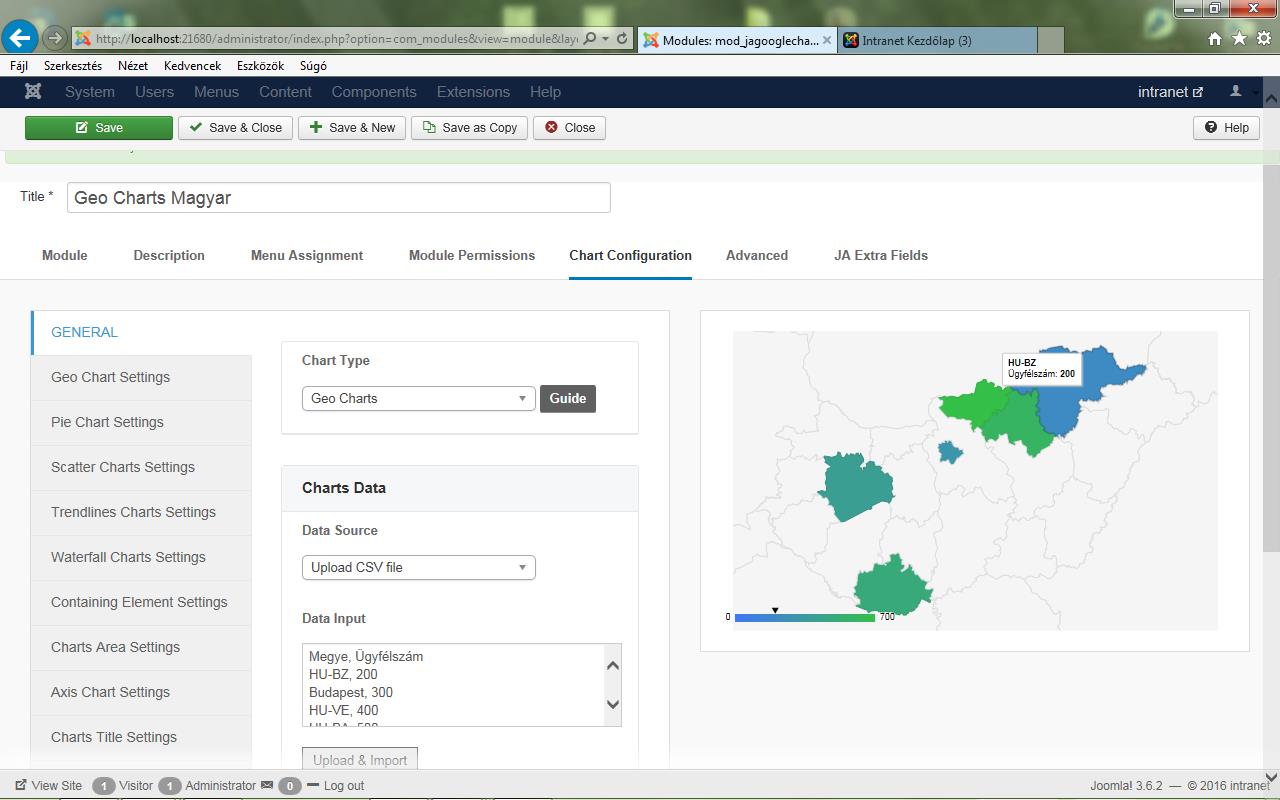Open the user account menu icon
The width and height of the screenshot is (1280, 800).
point(1236,91)
